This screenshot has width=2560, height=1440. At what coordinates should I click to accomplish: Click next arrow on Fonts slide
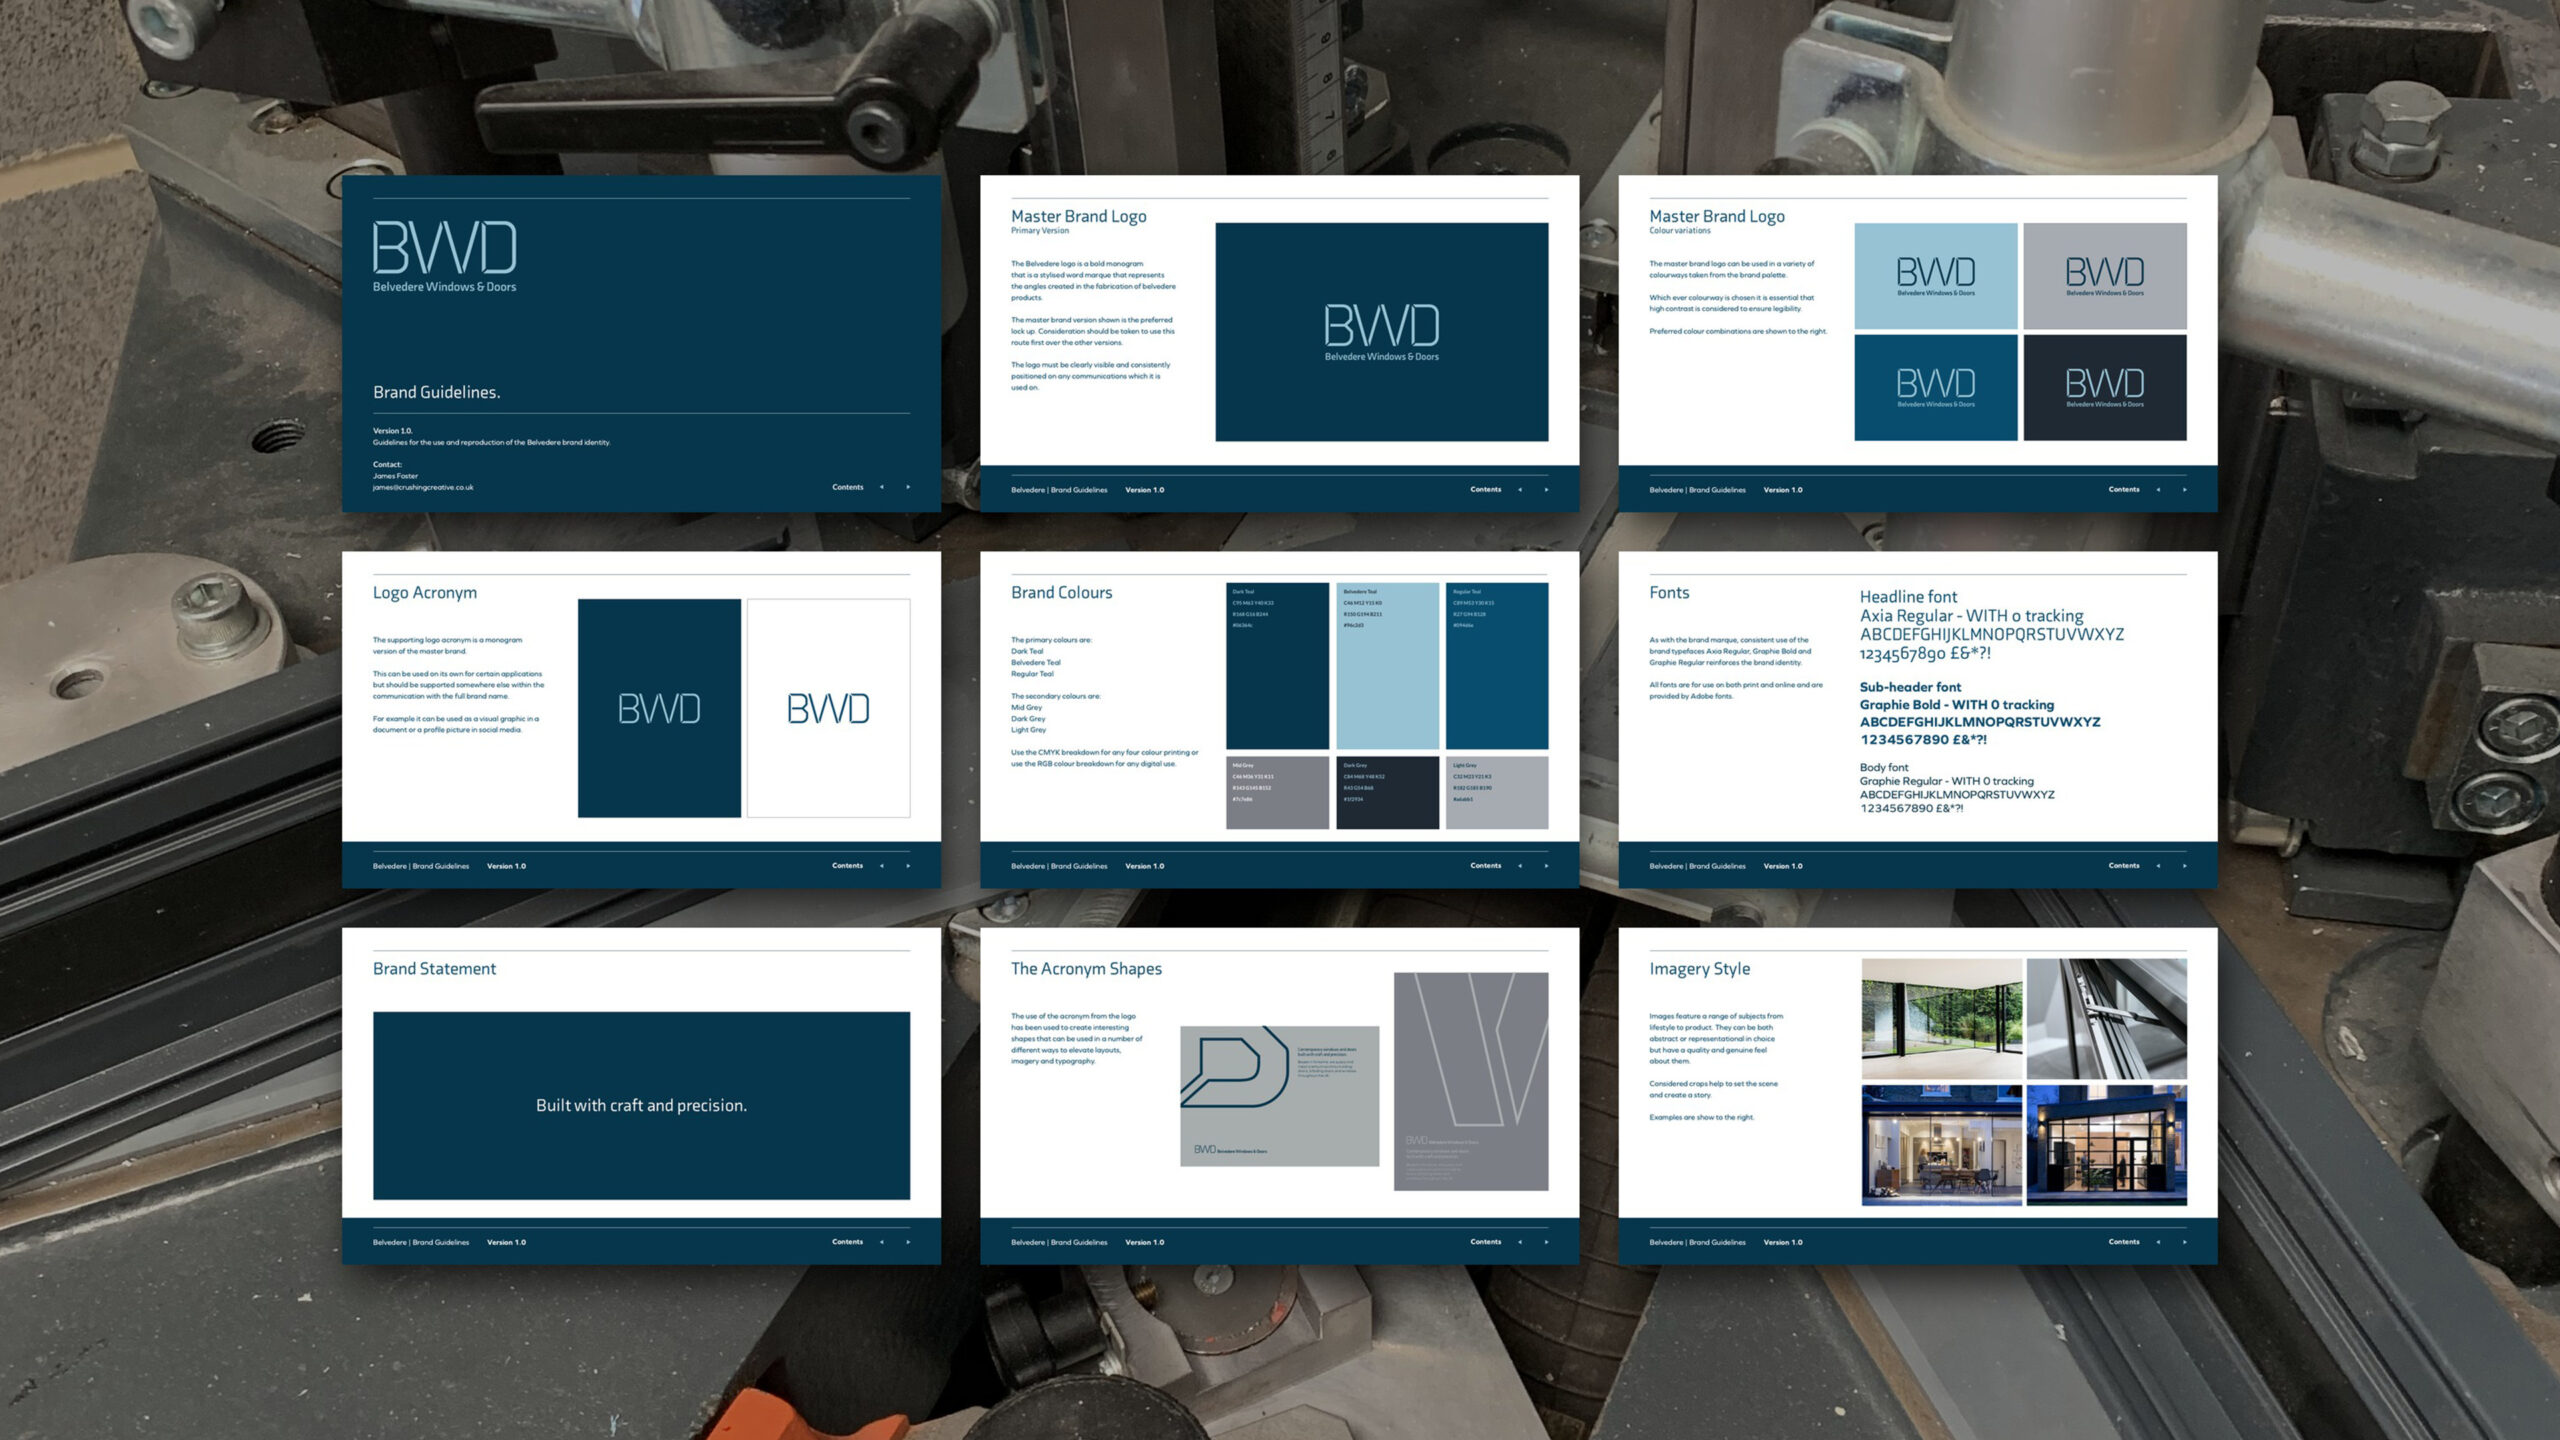(2184, 866)
